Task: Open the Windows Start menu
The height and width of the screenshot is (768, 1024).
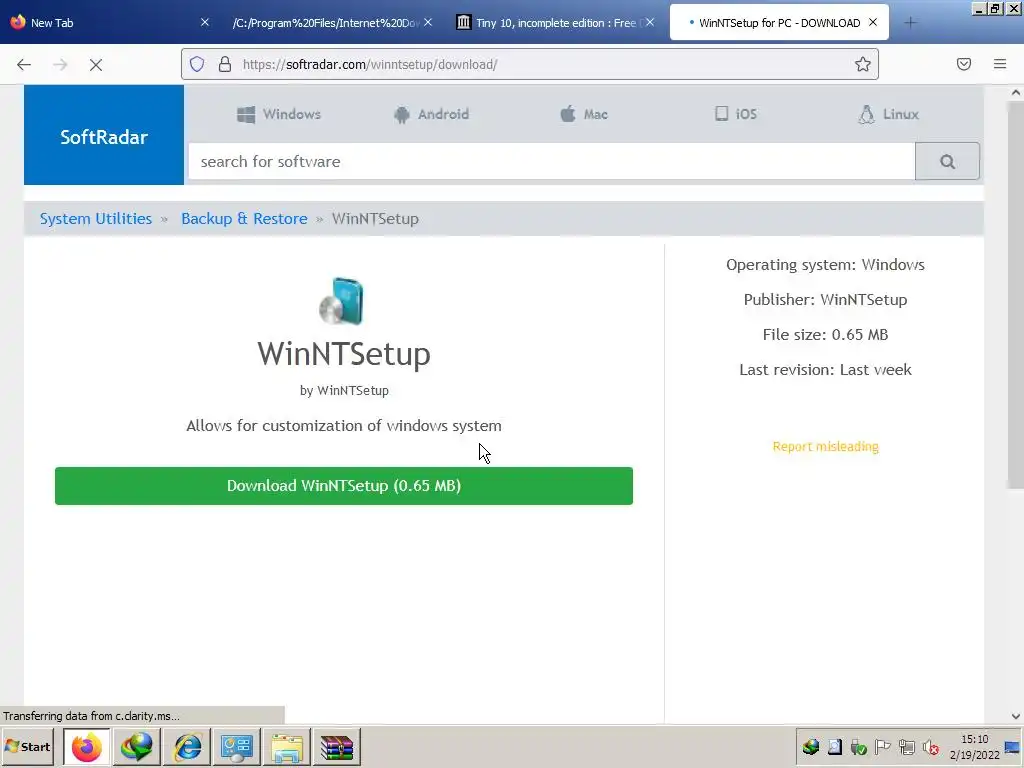Action: [x=27, y=746]
